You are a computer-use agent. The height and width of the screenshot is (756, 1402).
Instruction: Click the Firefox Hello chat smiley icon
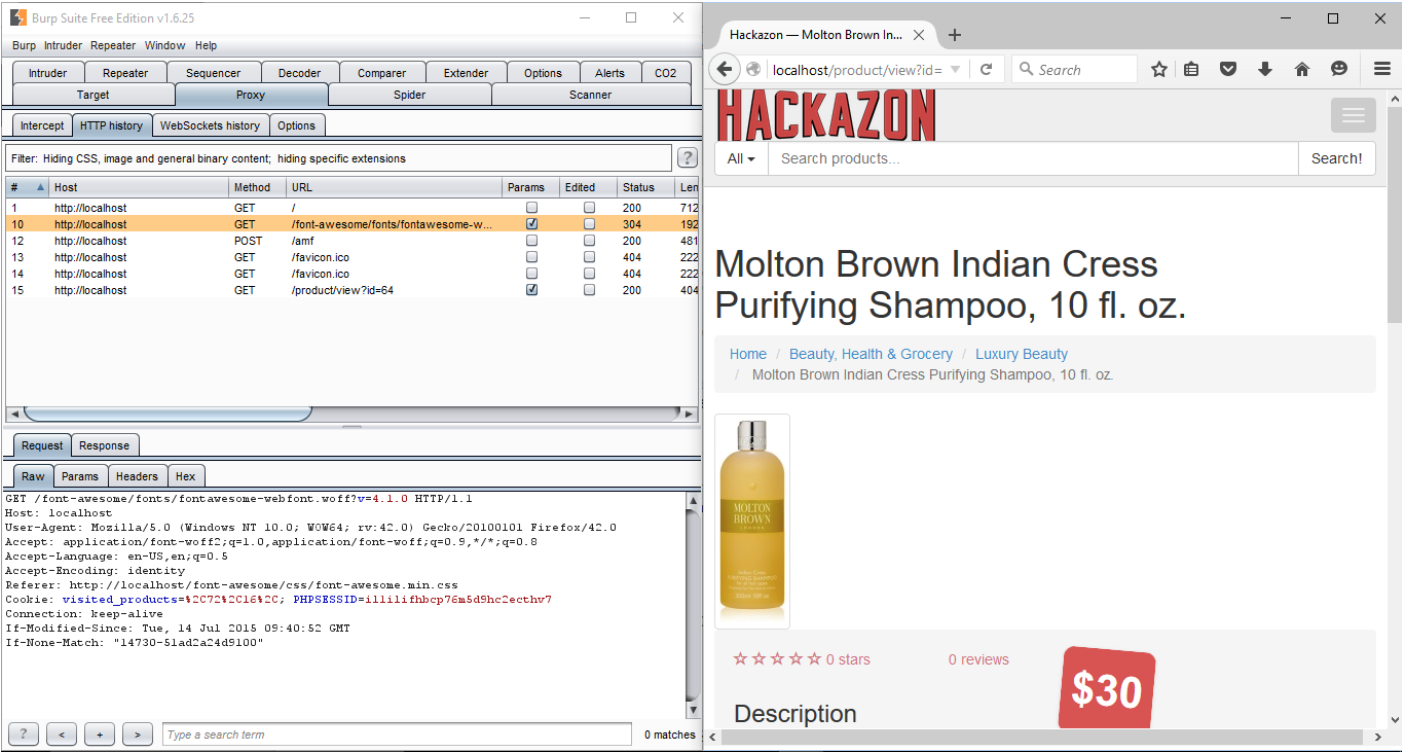point(1339,69)
